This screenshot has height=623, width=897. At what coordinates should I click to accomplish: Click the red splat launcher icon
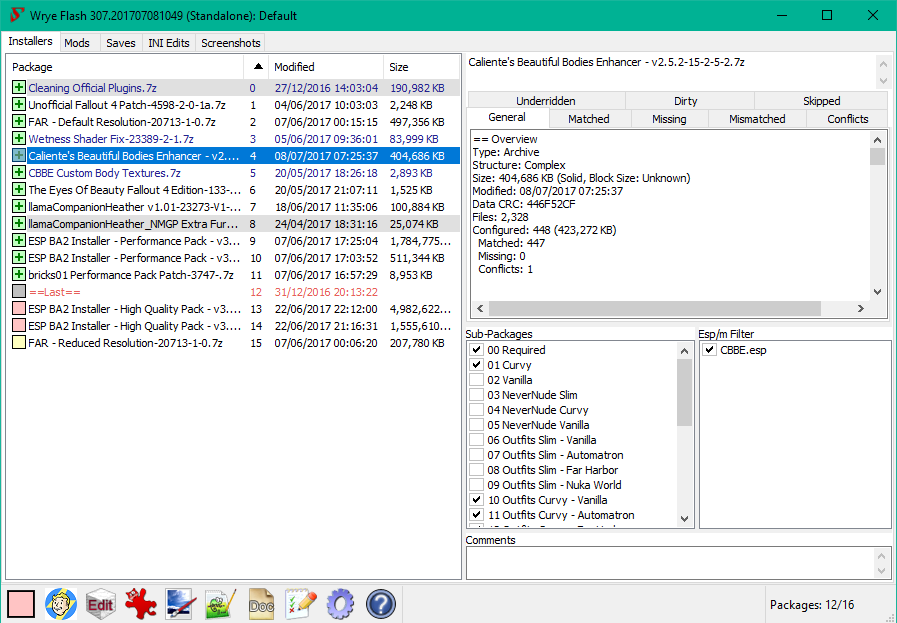[141, 604]
